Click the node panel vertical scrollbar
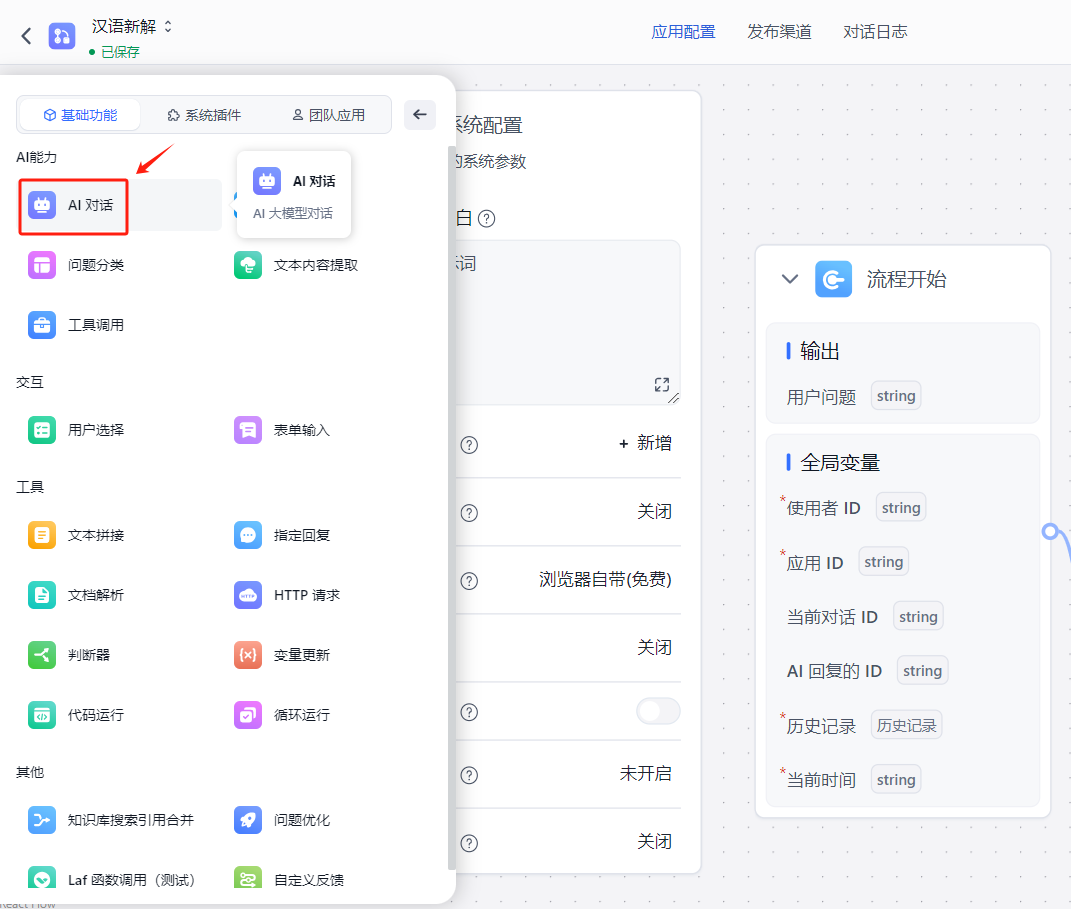The width and height of the screenshot is (1071, 909). [451, 507]
